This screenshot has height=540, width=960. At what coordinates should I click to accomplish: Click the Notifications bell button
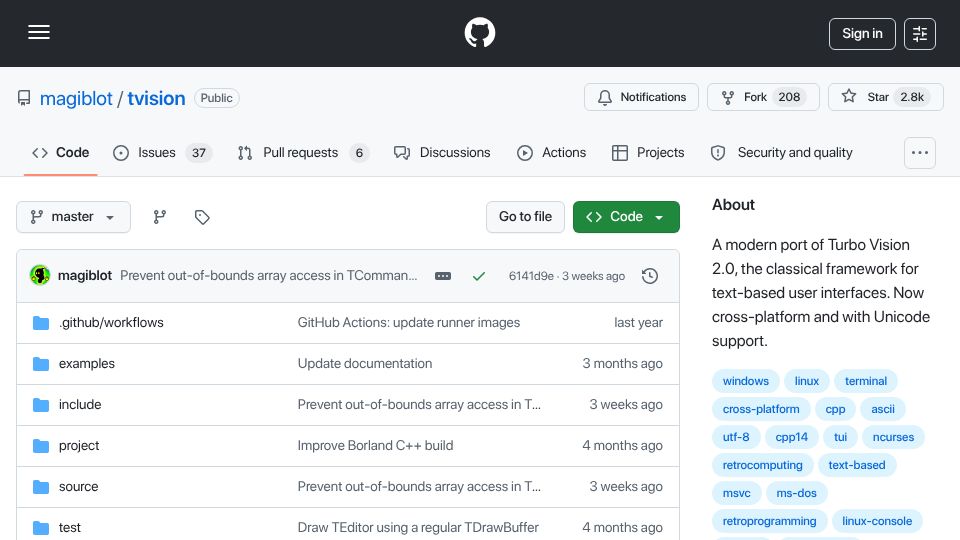click(x=641, y=97)
